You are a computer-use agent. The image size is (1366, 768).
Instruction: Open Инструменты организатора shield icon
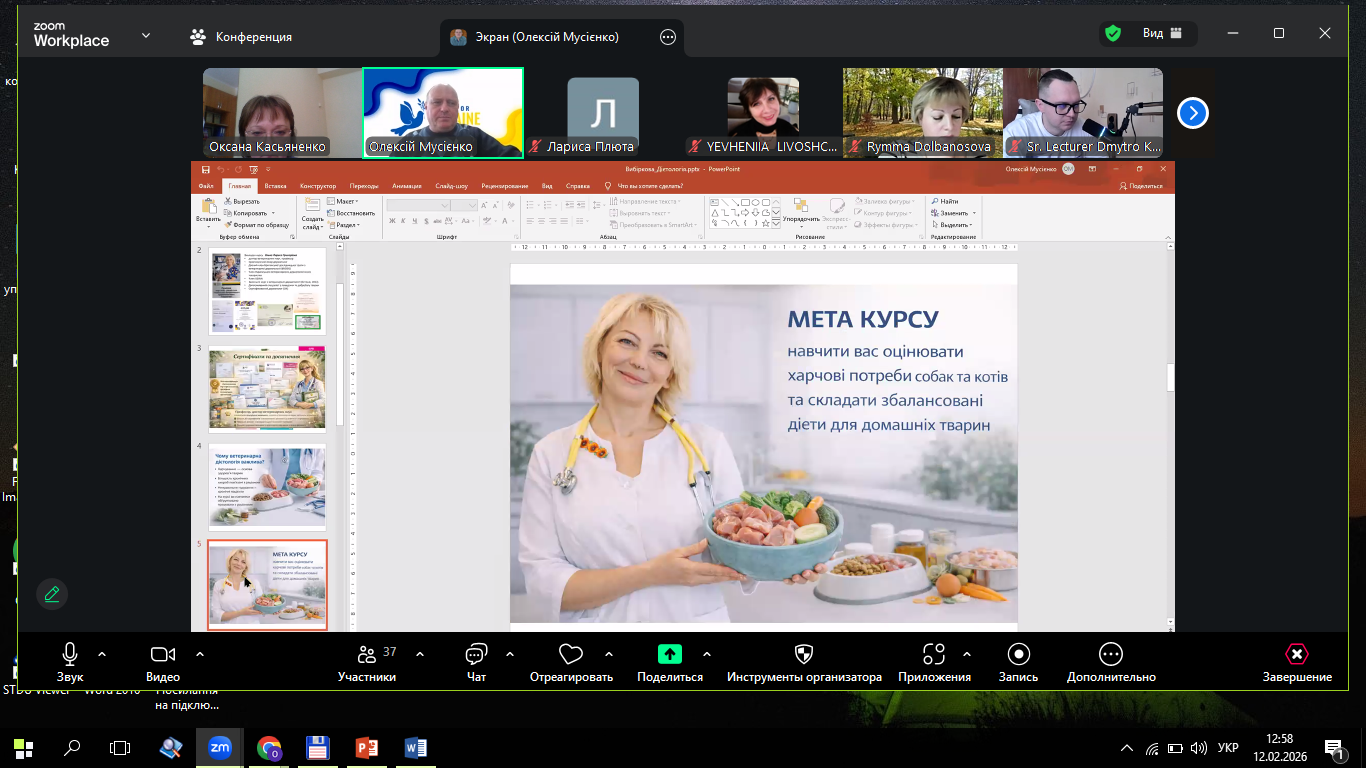pos(804,654)
